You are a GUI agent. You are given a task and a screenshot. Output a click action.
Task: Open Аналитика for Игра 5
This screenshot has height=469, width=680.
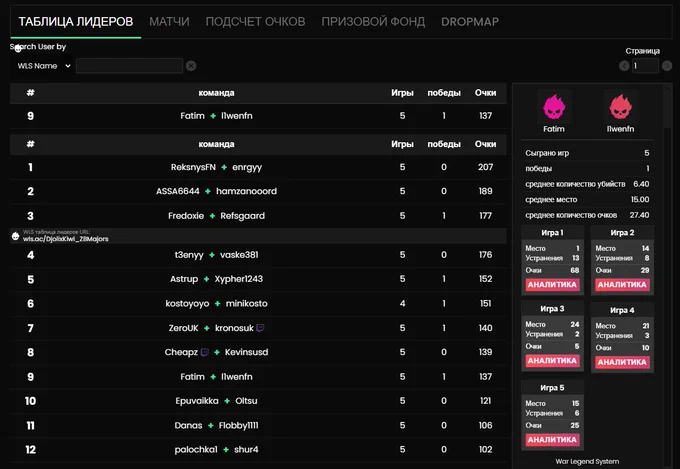(x=552, y=439)
